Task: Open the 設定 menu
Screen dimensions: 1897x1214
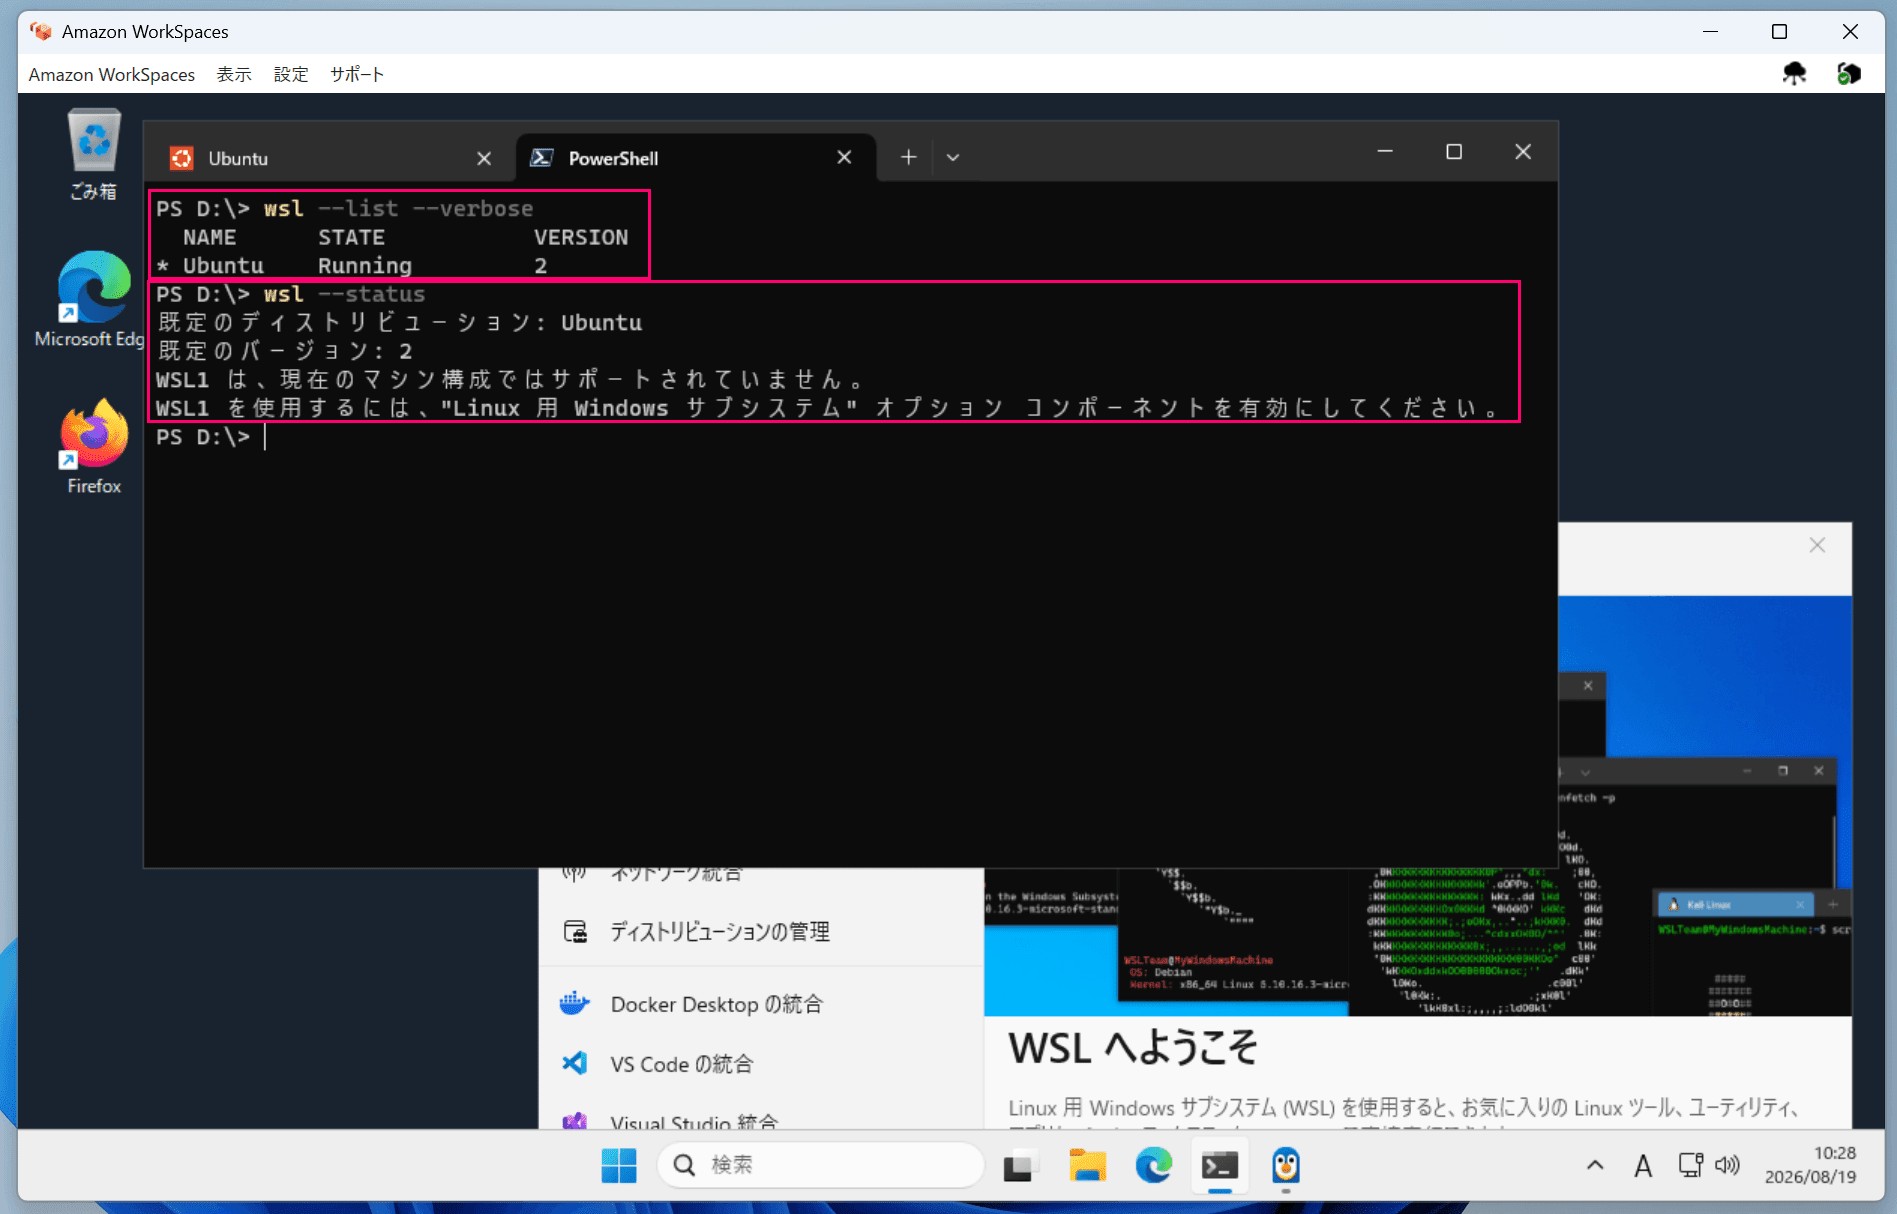Action: (291, 74)
